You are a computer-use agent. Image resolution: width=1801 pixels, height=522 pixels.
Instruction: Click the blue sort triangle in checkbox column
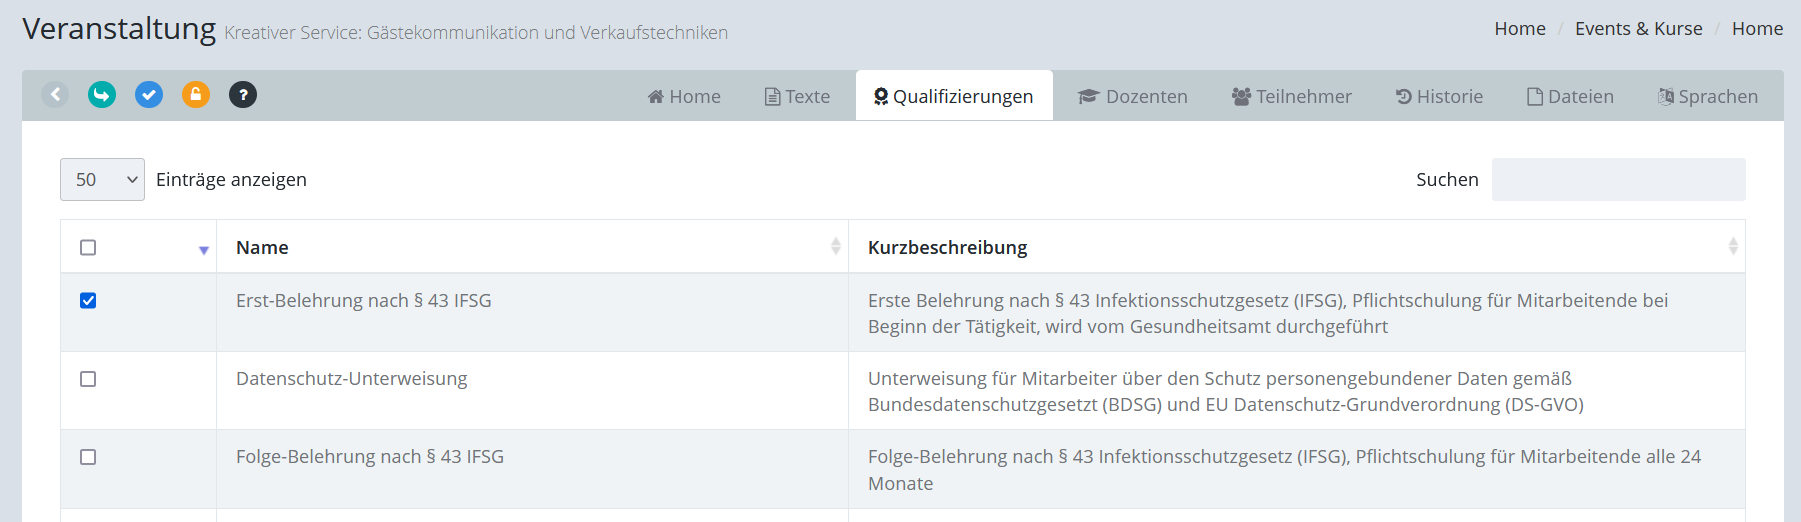point(204,250)
